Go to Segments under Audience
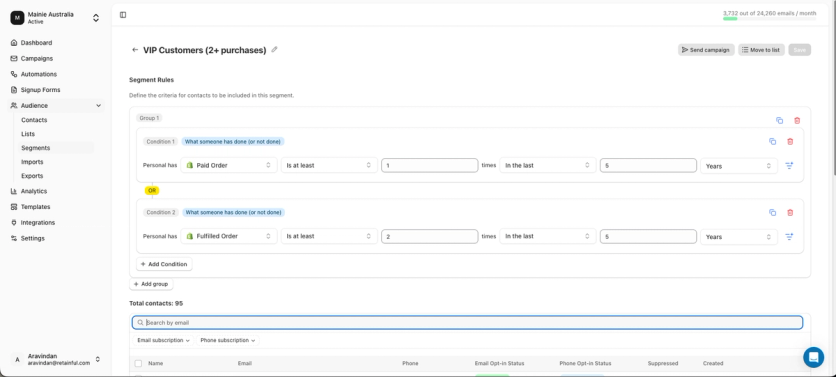Viewport: 836px width, 377px height. [36, 148]
